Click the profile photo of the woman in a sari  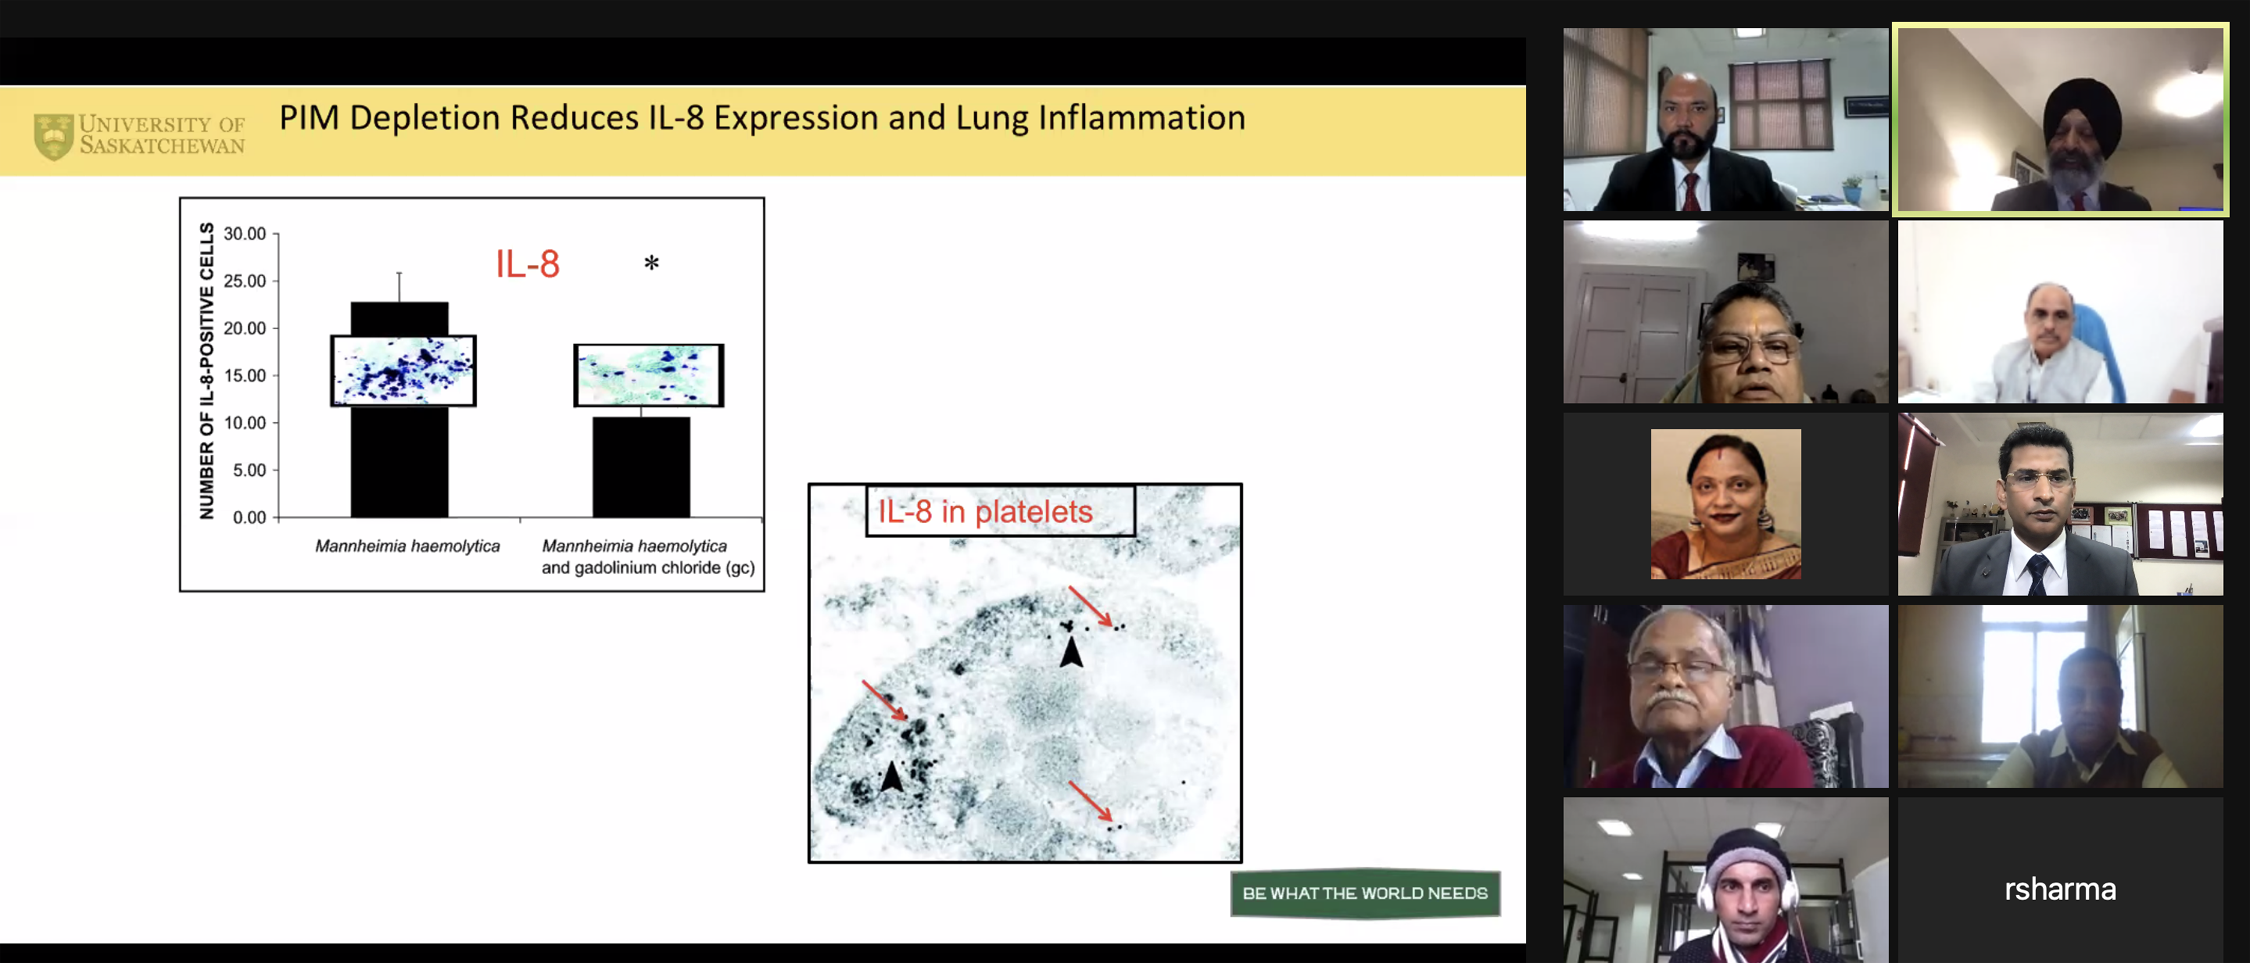(x=1726, y=504)
